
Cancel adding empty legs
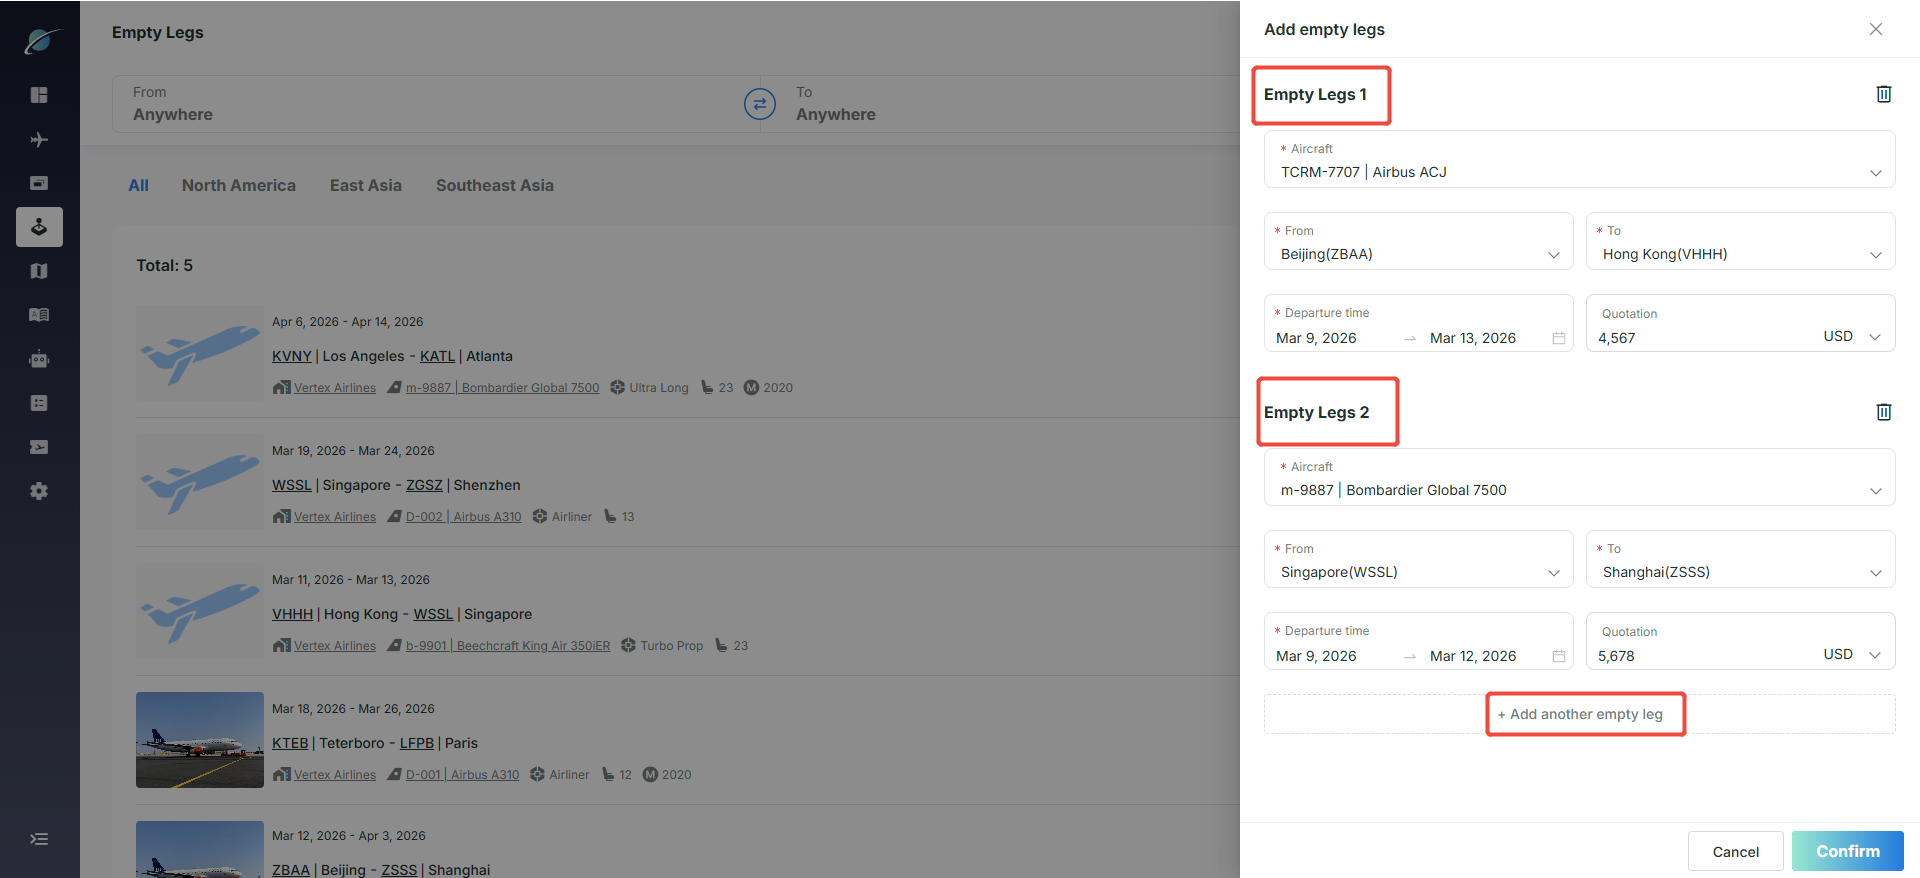tap(1736, 851)
